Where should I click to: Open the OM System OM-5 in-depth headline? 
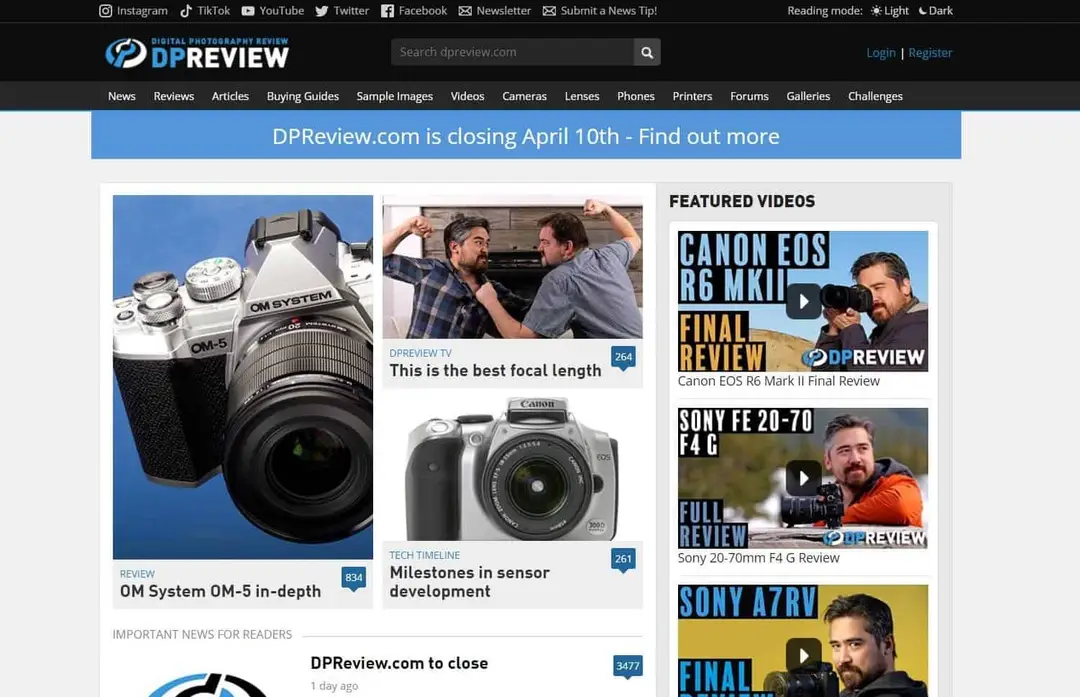pos(220,591)
